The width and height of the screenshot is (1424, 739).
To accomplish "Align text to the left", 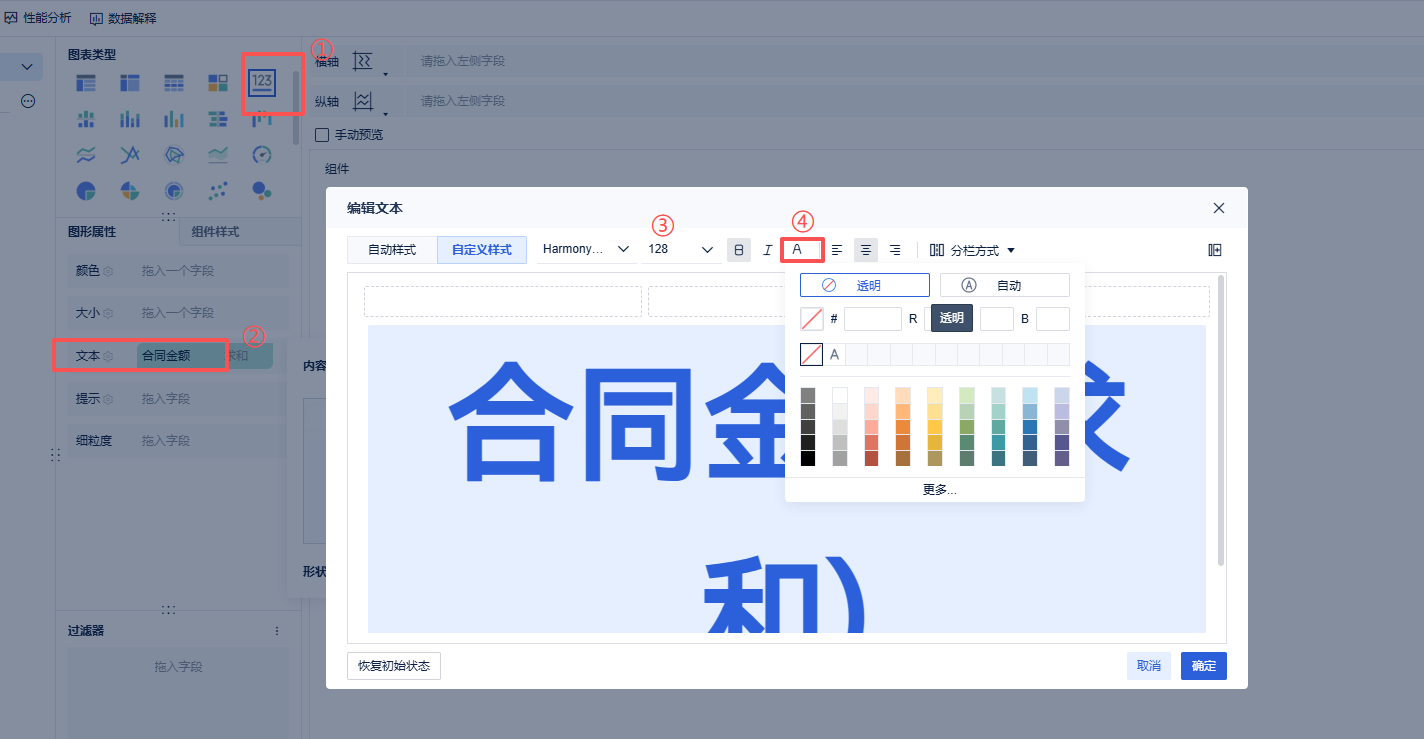I will [837, 250].
